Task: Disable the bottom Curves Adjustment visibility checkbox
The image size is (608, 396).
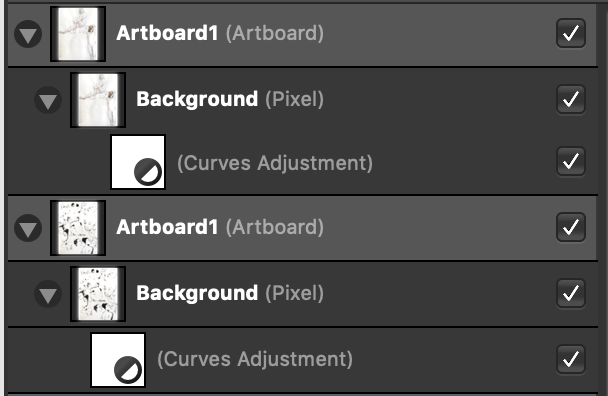Action: [571, 360]
